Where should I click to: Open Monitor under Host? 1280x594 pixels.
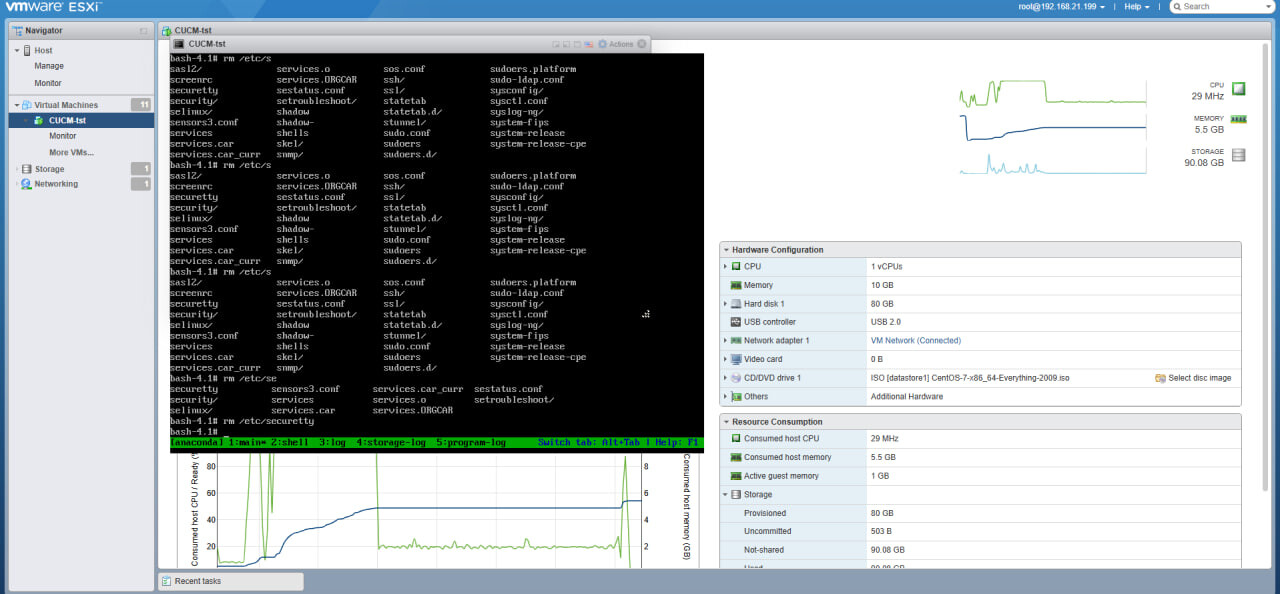tap(48, 83)
